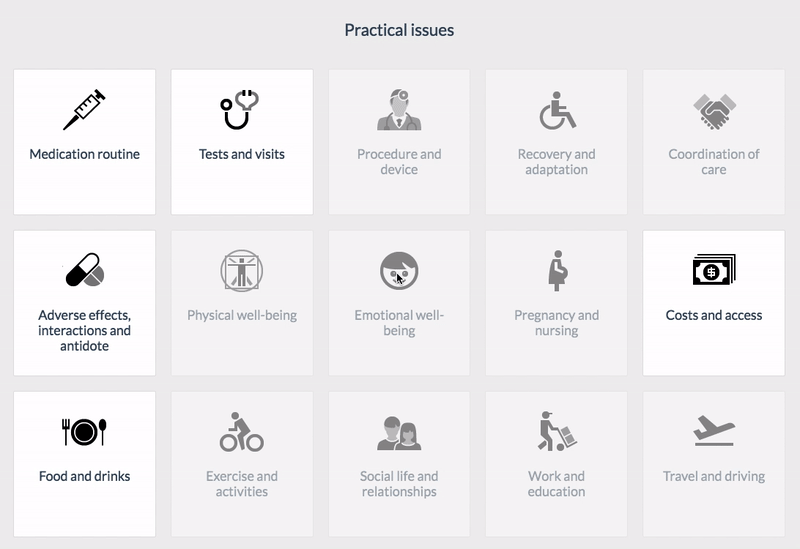Select the worker with hand truck icon

coord(557,431)
